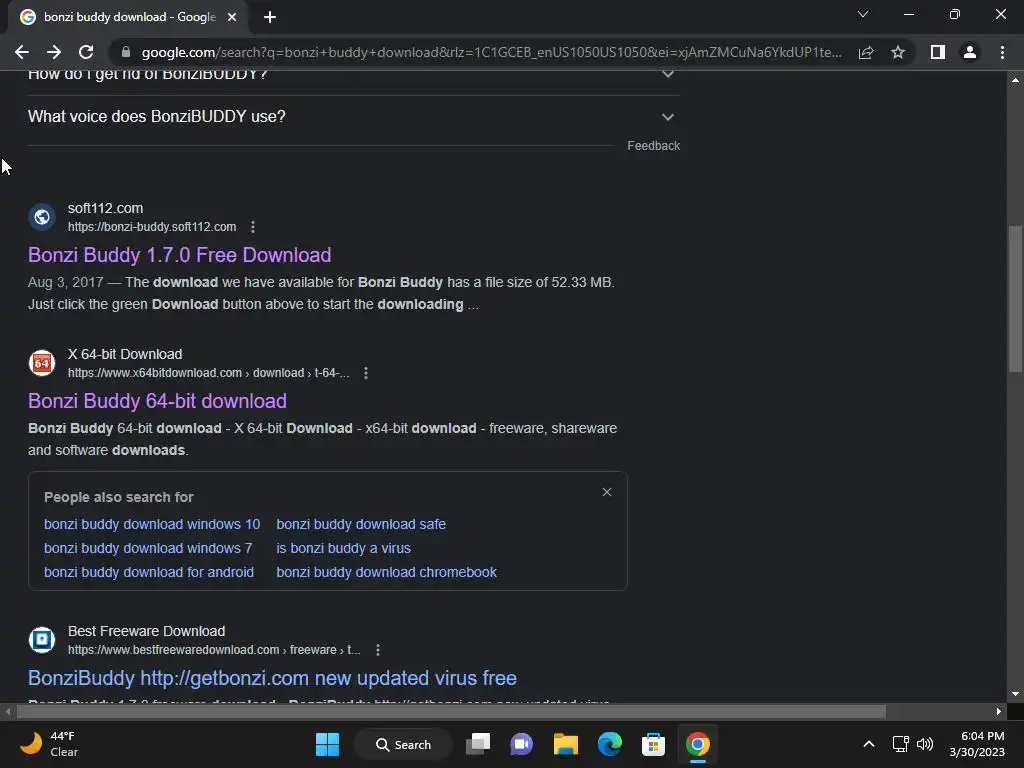Search bonzi buddy download for android
Viewport: 1024px width, 768px height.
click(149, 572)
